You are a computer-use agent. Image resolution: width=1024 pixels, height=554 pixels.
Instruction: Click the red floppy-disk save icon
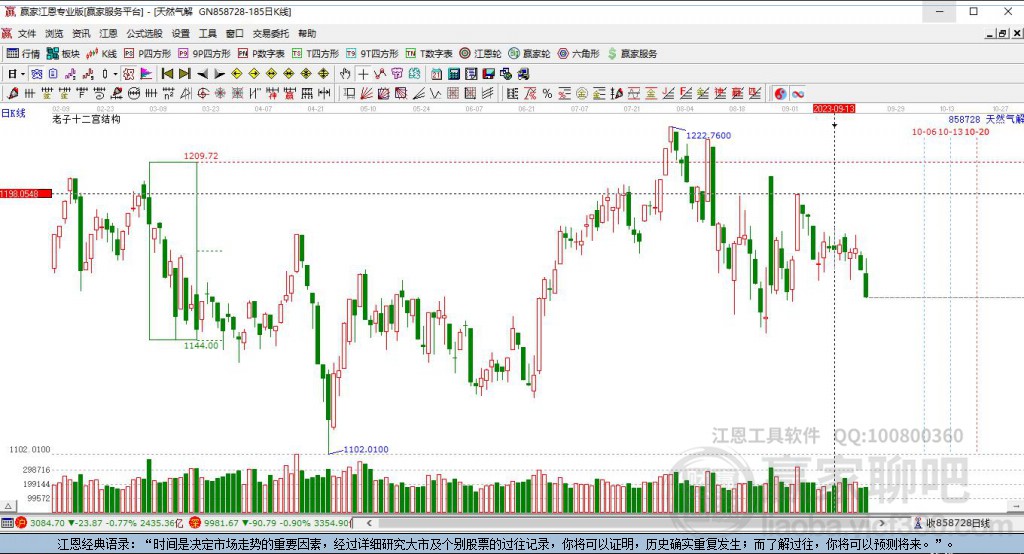pyautogui.click(x=488, y=74)
